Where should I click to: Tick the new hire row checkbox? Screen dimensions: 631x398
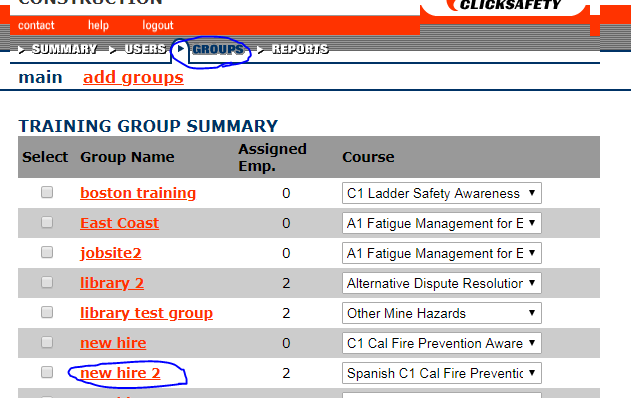[47, 342]
